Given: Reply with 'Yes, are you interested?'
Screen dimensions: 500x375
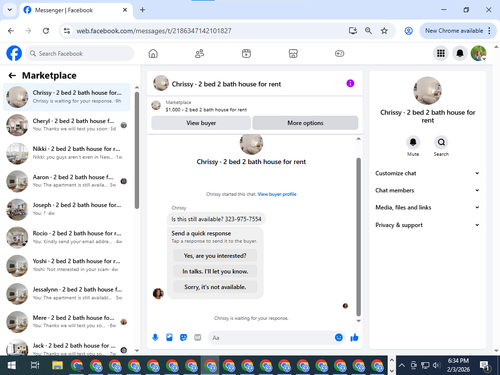Looking at the screenshot, I should 215,256.
